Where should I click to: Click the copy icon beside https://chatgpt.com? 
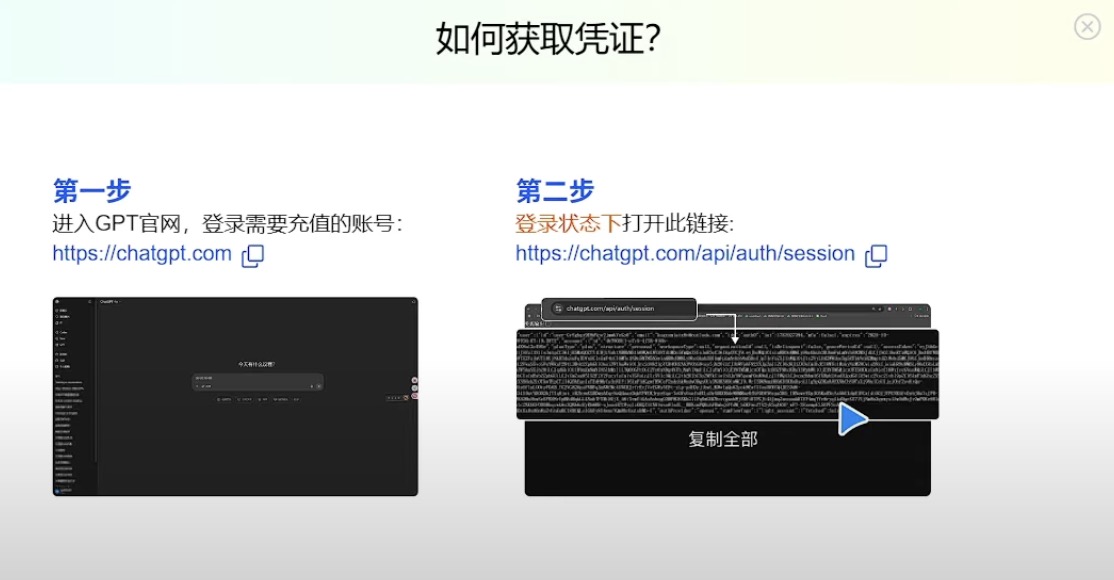253,256
